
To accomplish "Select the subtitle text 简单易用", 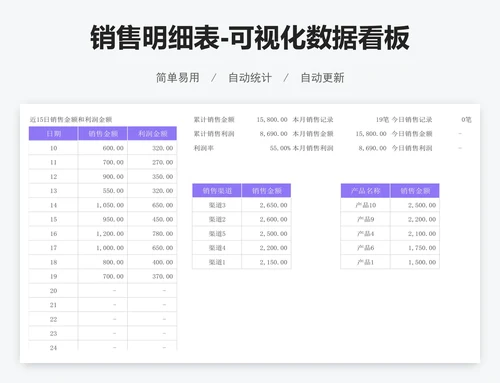I will click(x=178, y=78).
